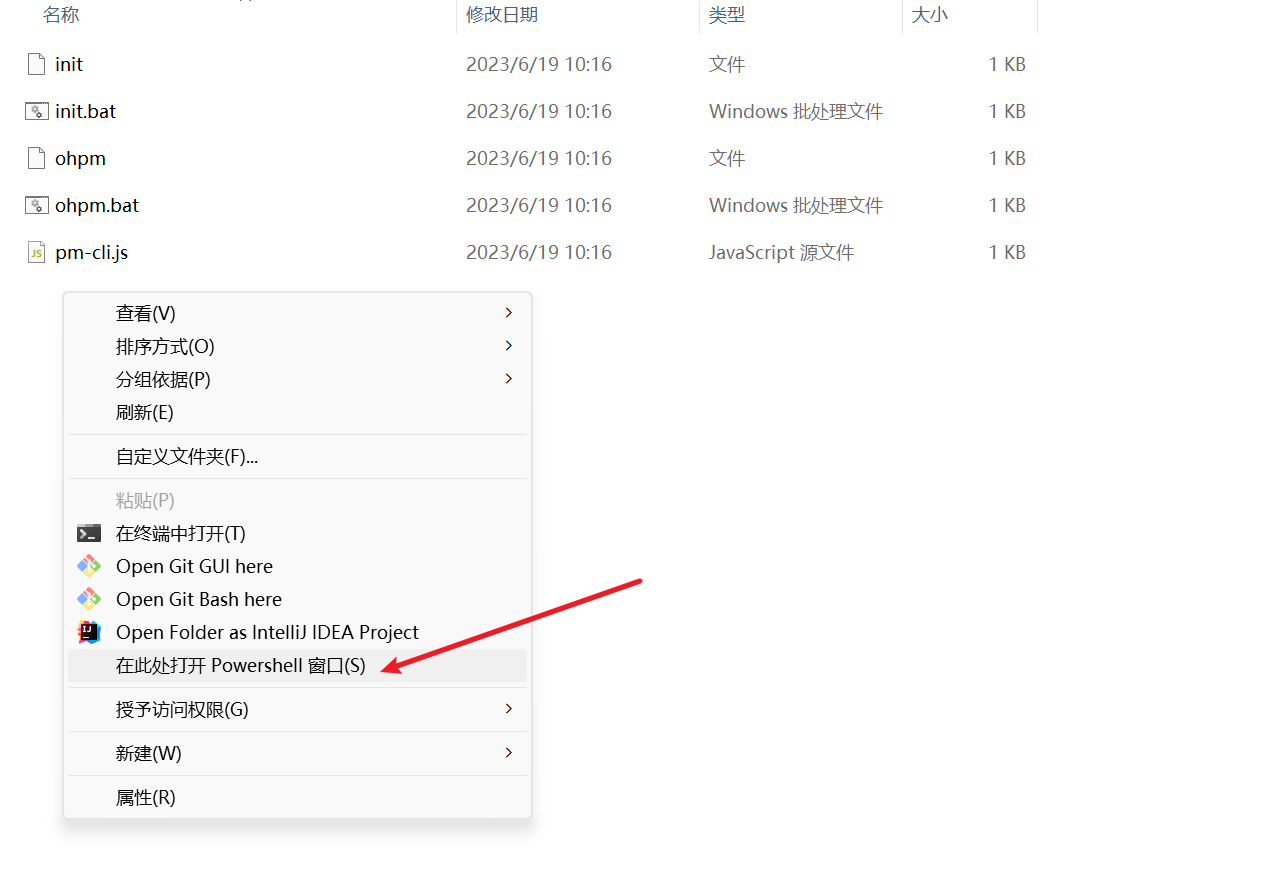Select 在此处打开 Powershell 窗口(S)

pyautogui.click(x=297, y=665)
